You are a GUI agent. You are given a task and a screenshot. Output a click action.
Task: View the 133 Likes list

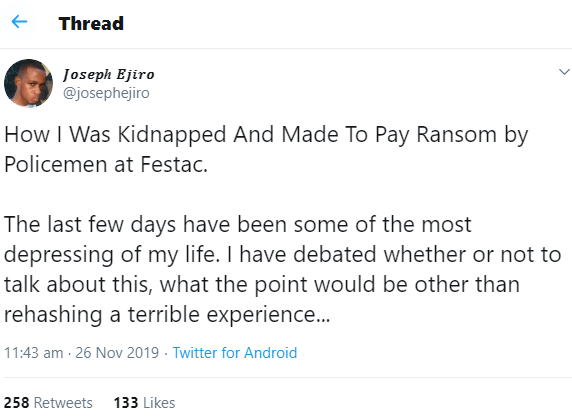144,403
